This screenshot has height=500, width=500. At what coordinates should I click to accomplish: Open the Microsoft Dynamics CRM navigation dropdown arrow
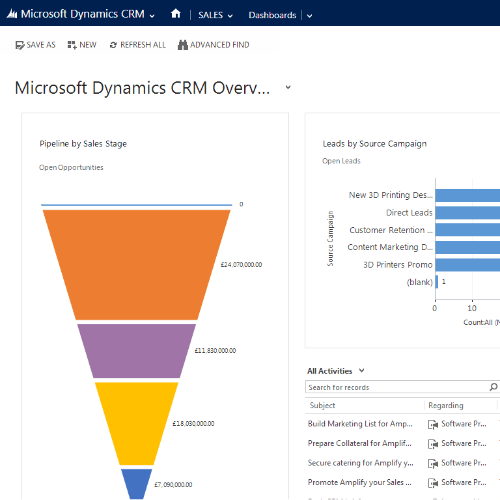pyautogui.click(x=152, y=16)
